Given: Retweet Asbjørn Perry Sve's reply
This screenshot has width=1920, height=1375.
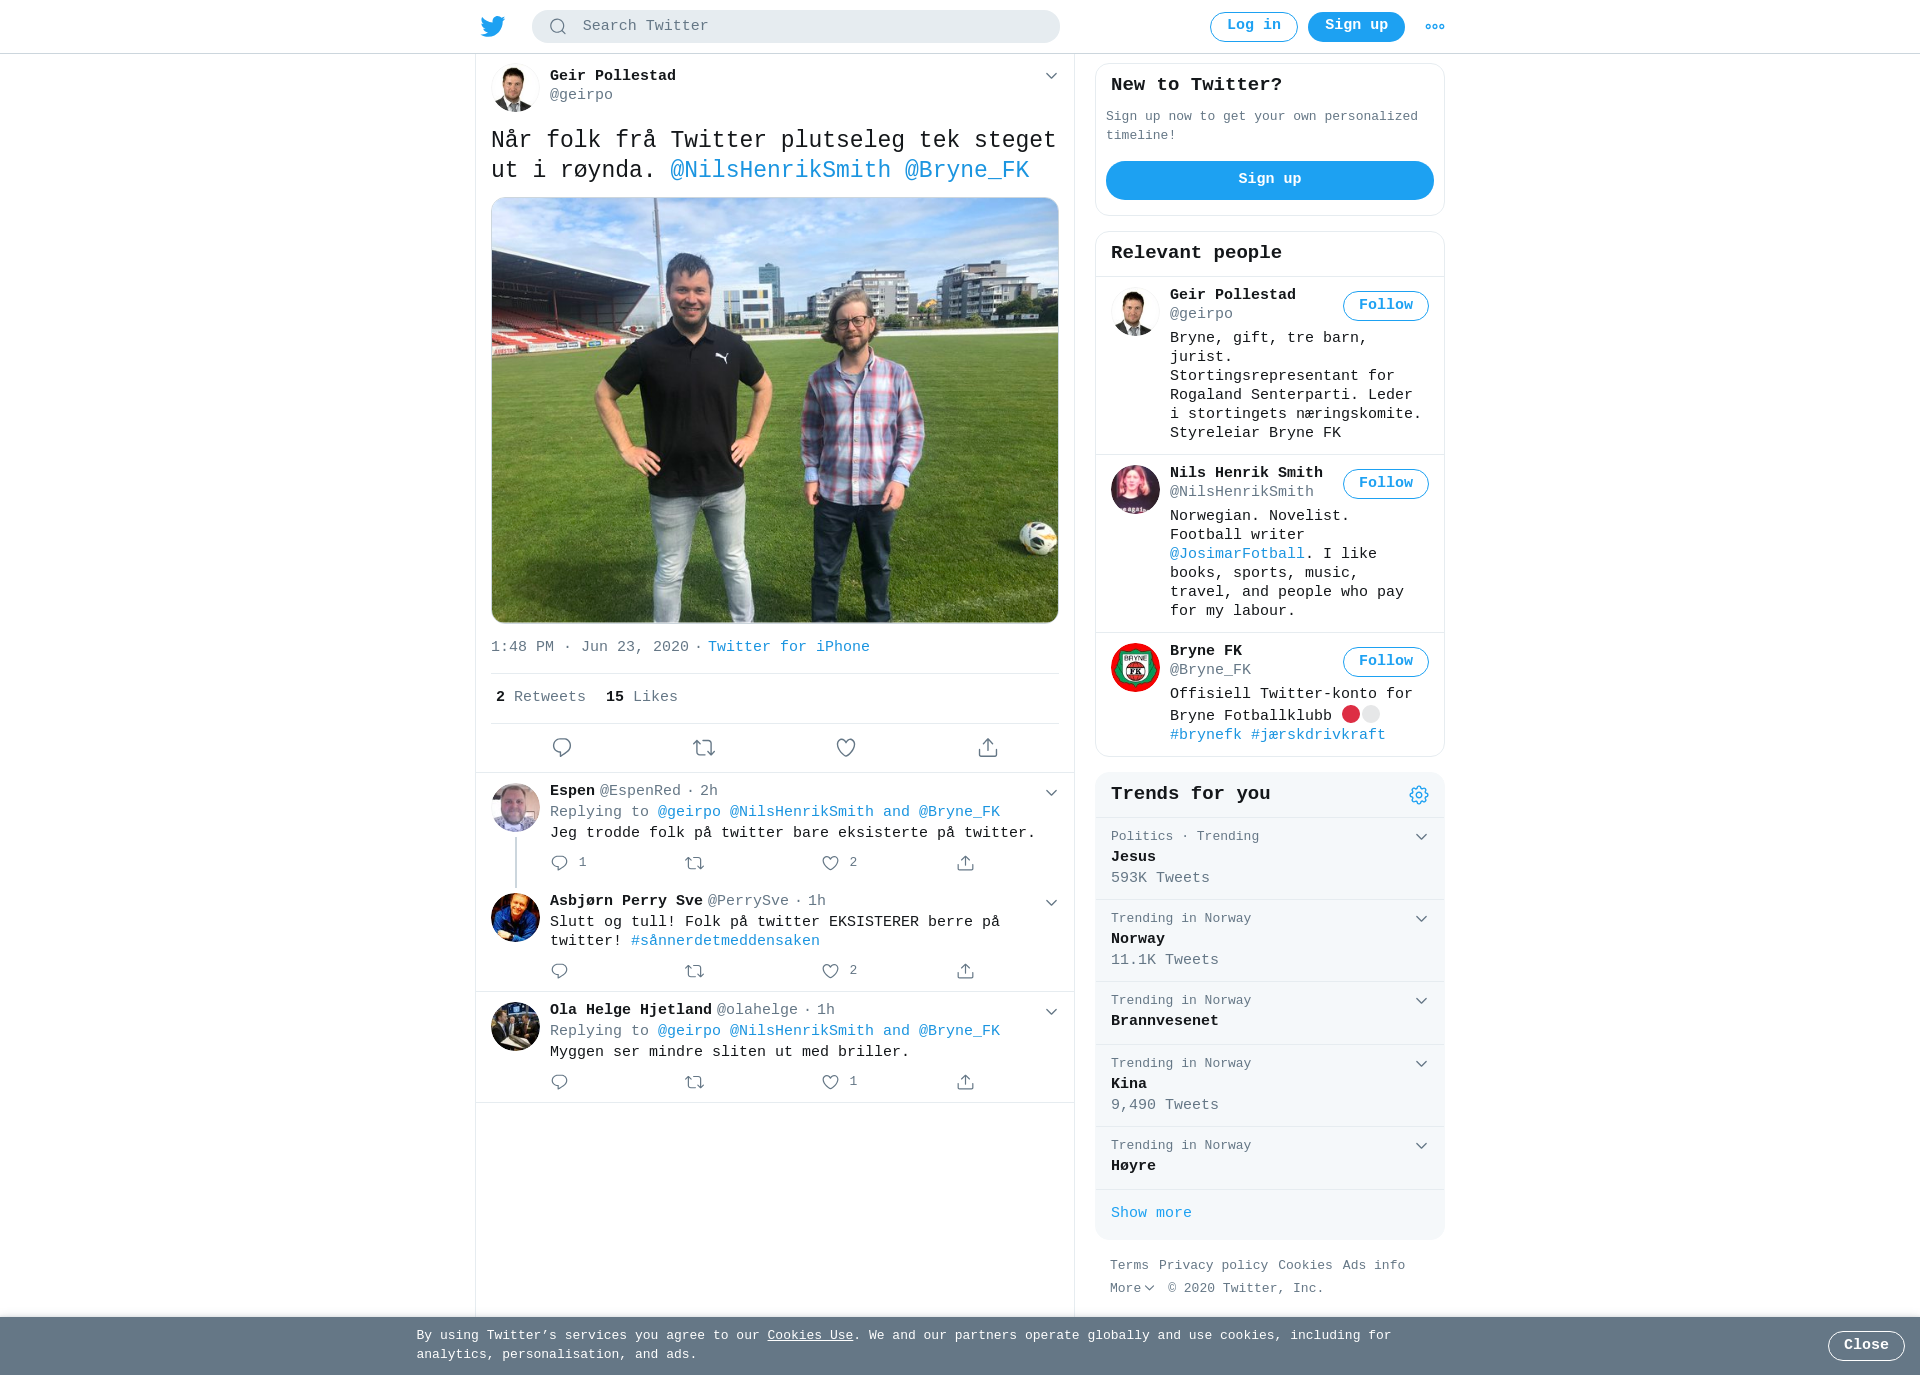Looking at the screenshot, I should 694,971.
